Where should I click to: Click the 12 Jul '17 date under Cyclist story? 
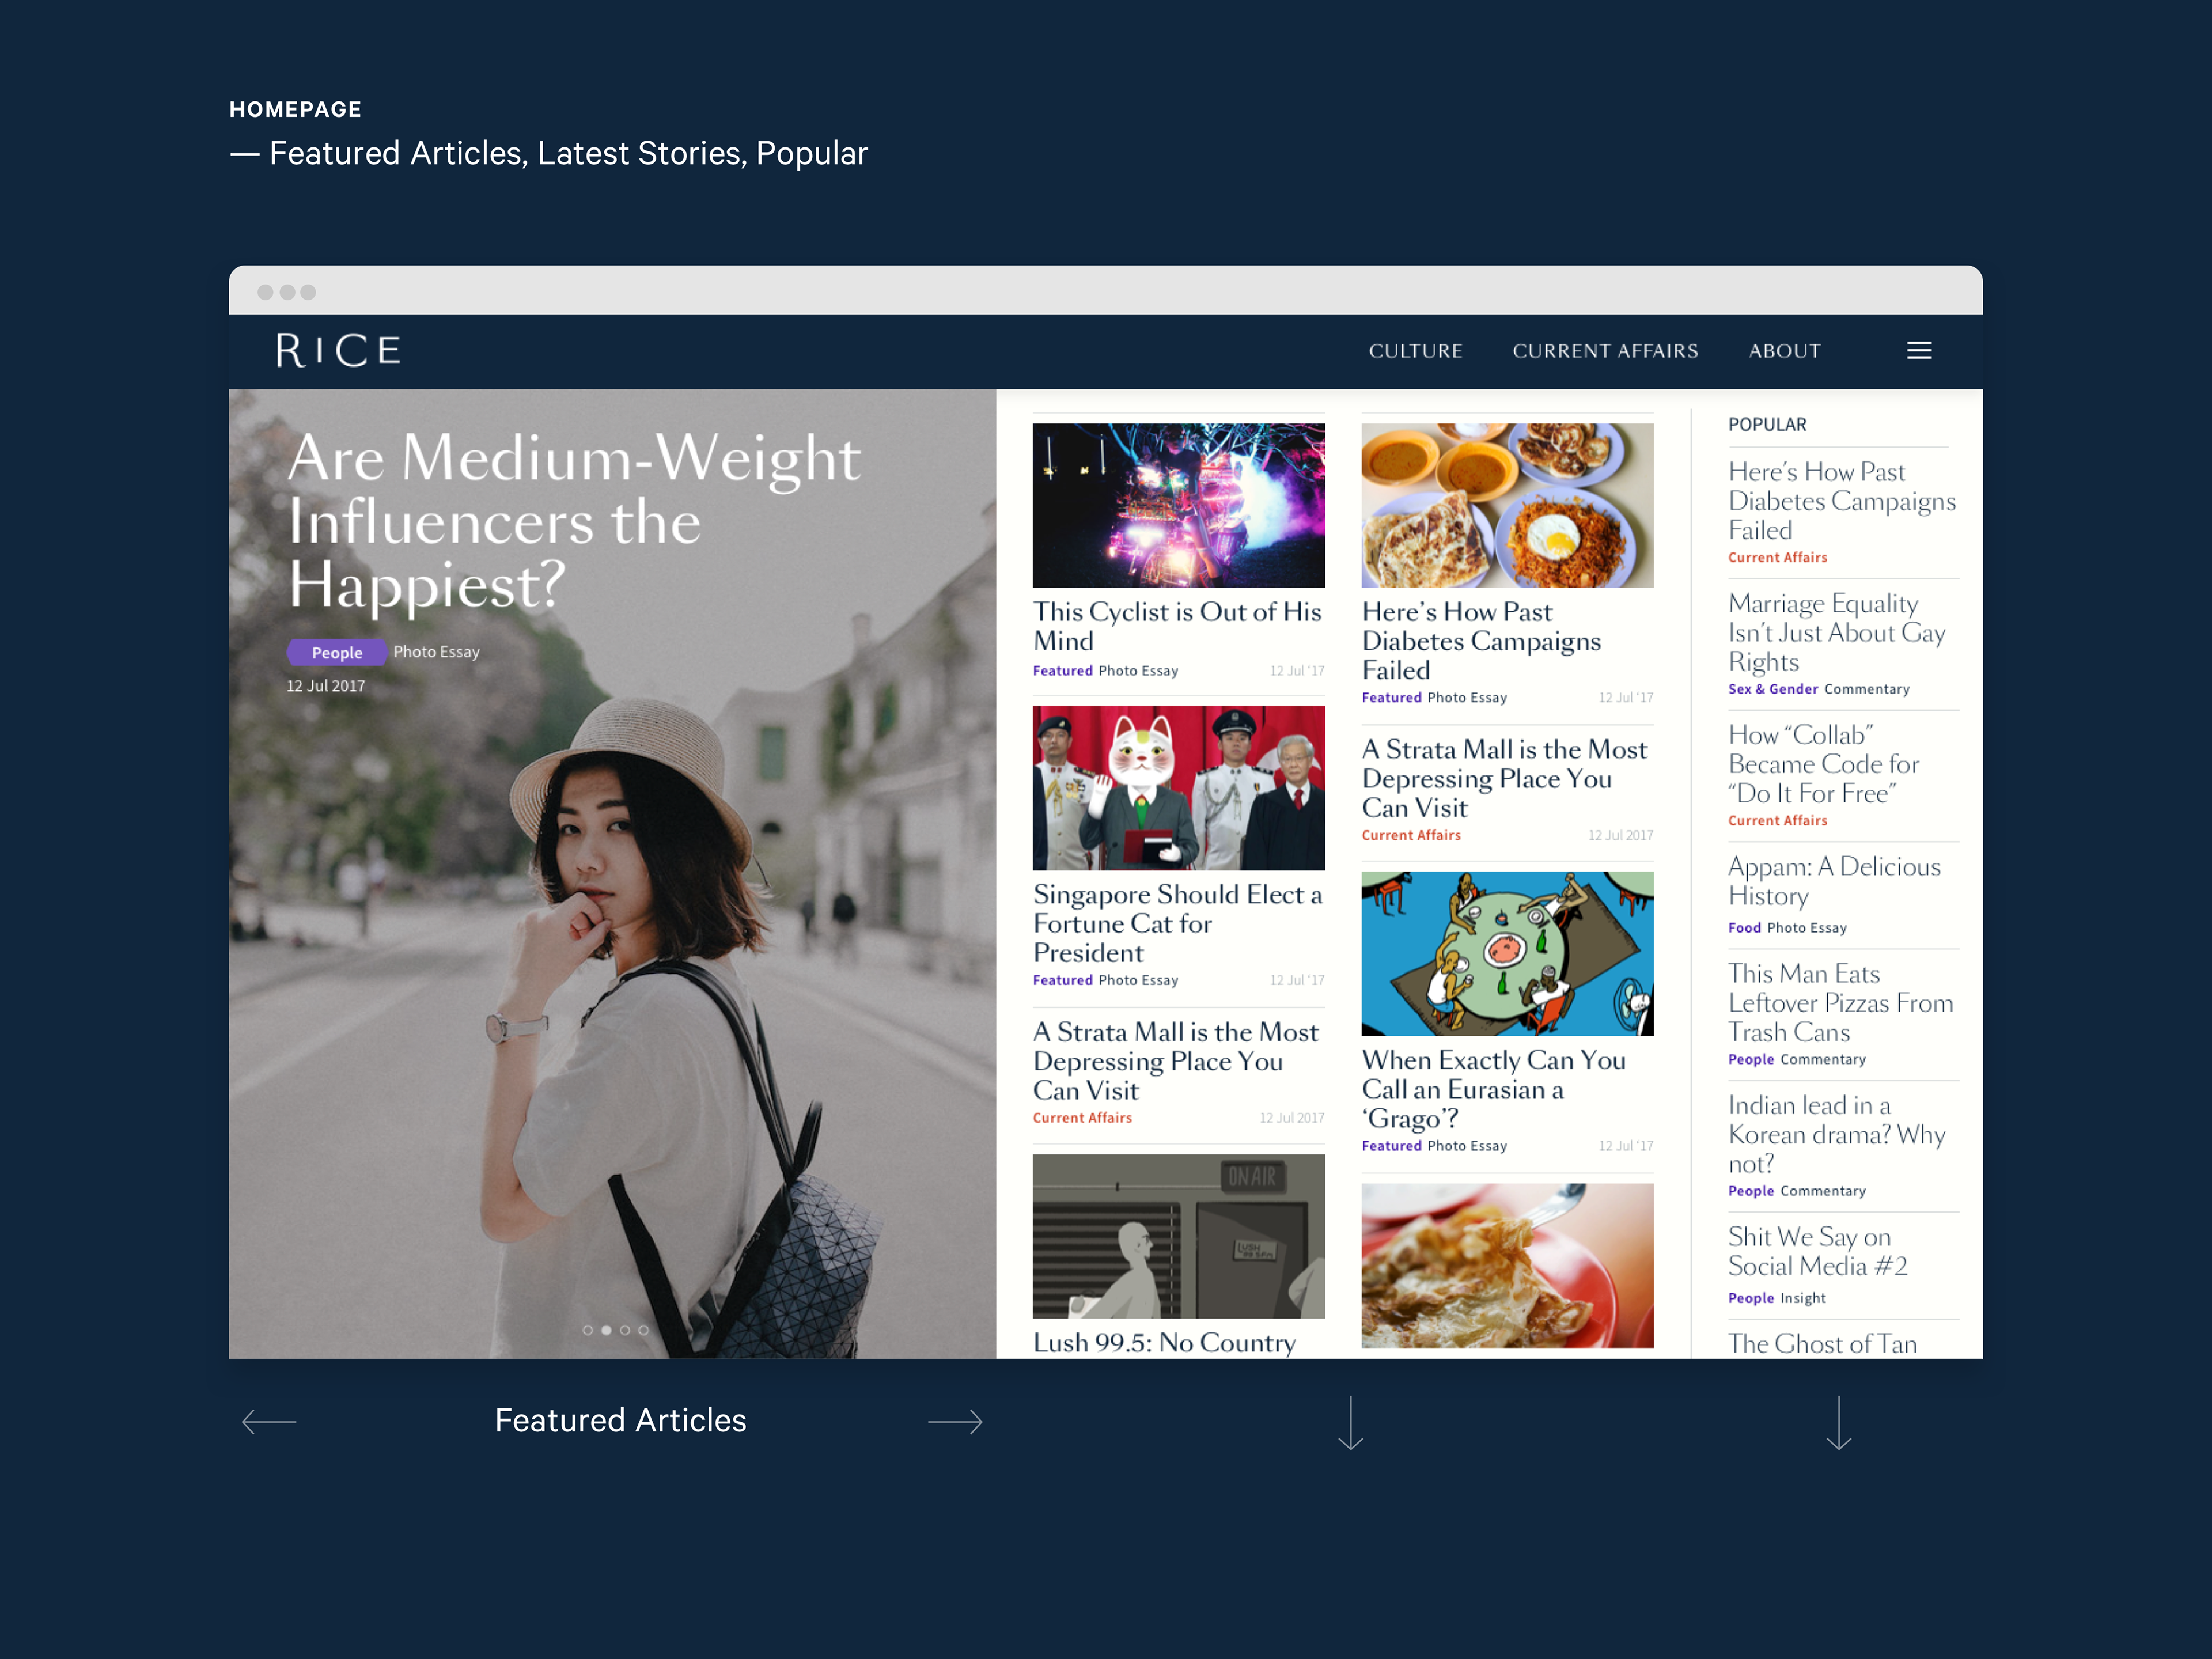[x=1297, y=671]
